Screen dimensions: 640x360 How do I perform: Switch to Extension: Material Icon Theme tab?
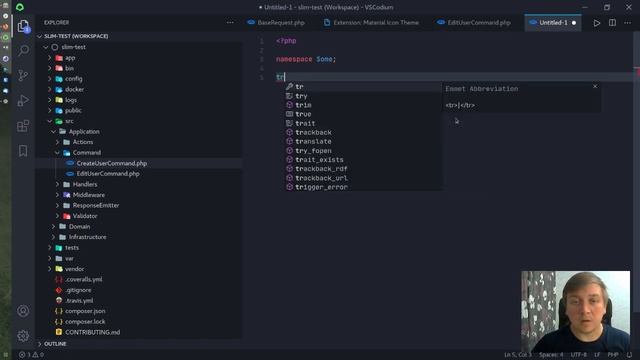[x=371, y=22]
